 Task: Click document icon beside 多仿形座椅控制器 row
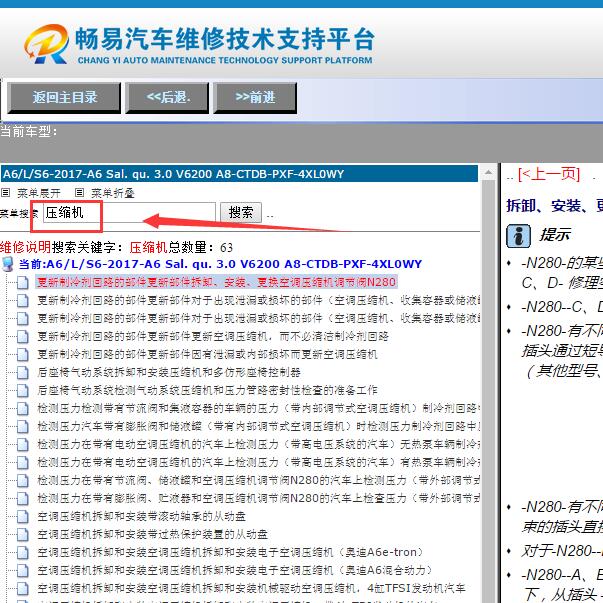(x=23, y=372)
